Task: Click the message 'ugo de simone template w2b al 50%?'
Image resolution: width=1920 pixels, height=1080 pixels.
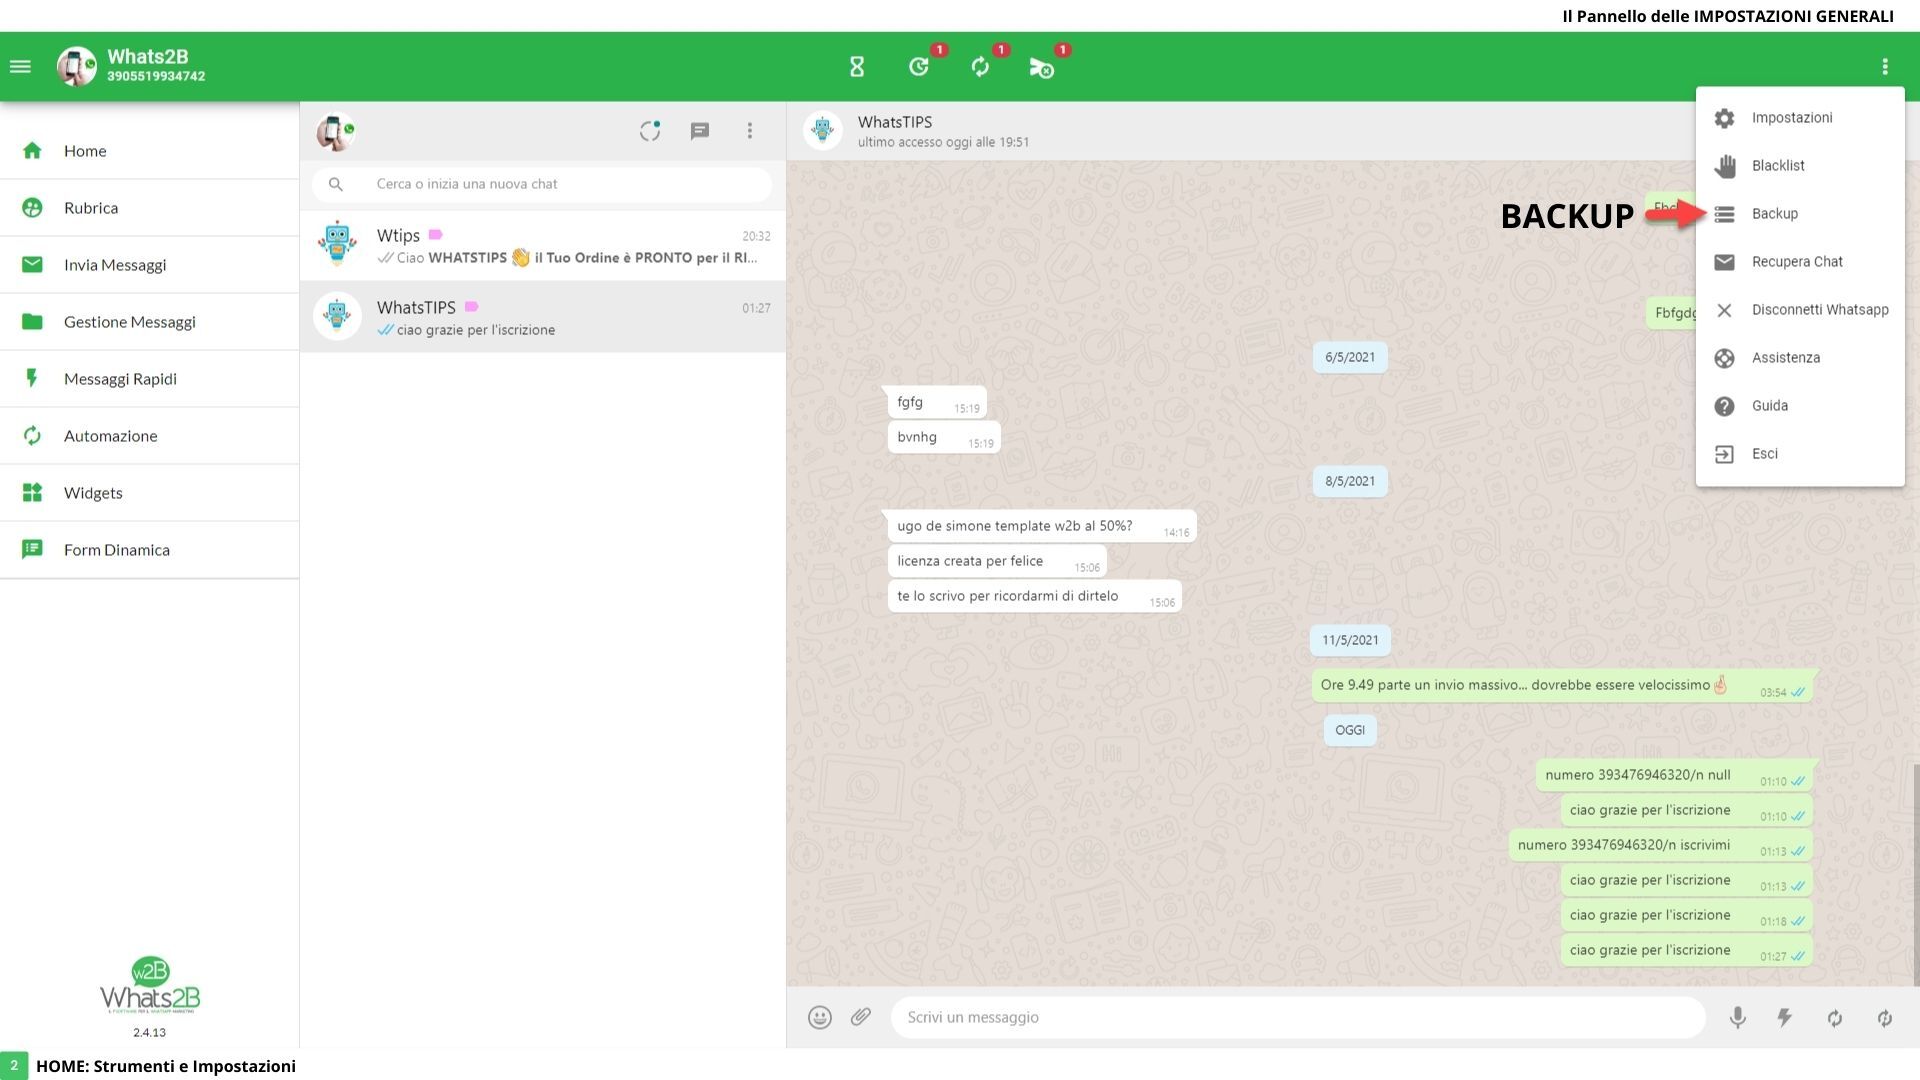Action: [1041, 527]
